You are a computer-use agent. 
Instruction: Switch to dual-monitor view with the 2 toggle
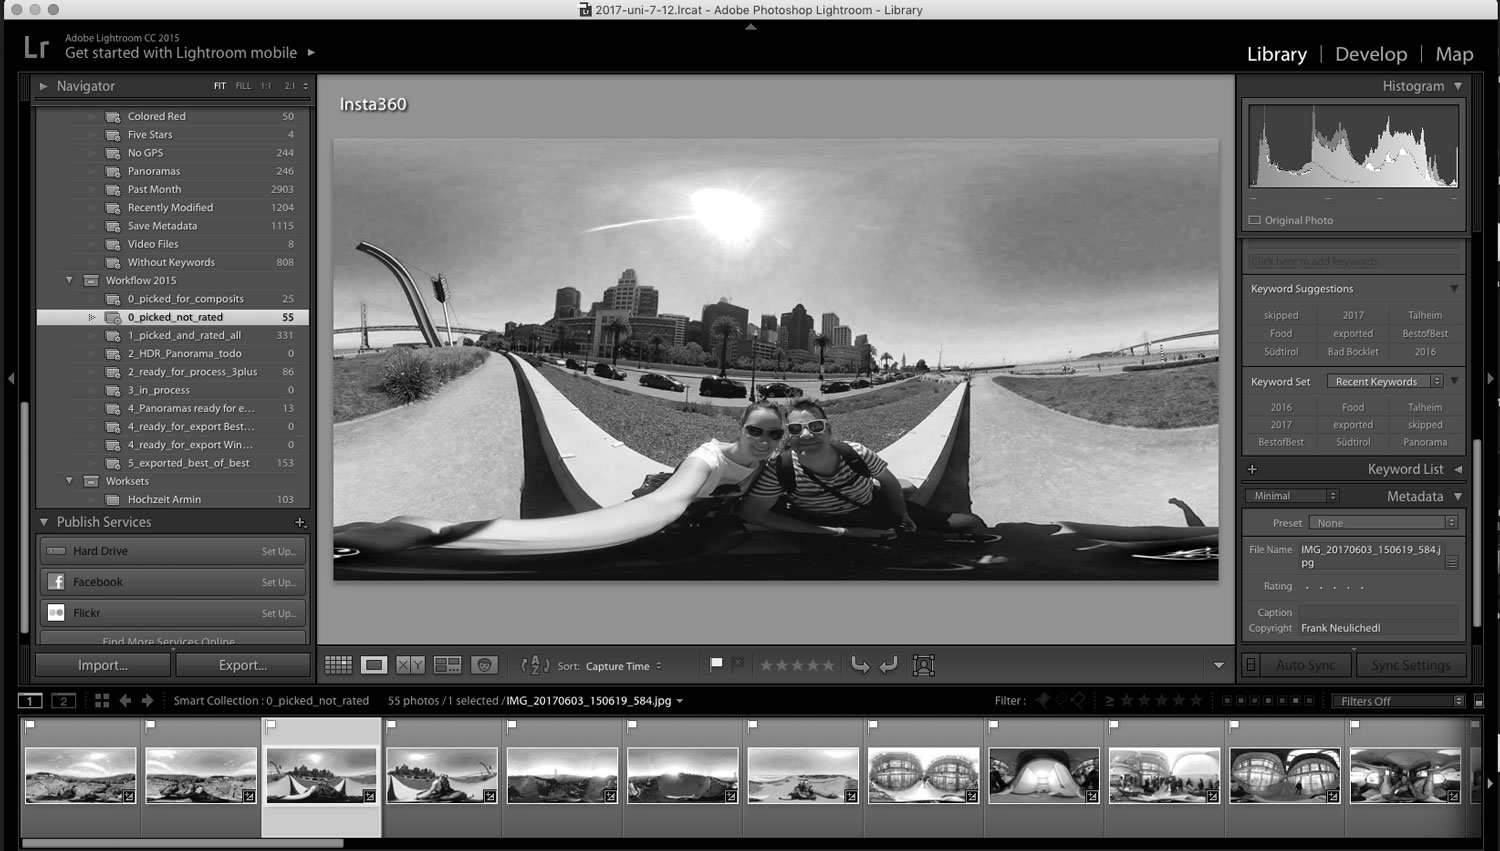[63, 700]
